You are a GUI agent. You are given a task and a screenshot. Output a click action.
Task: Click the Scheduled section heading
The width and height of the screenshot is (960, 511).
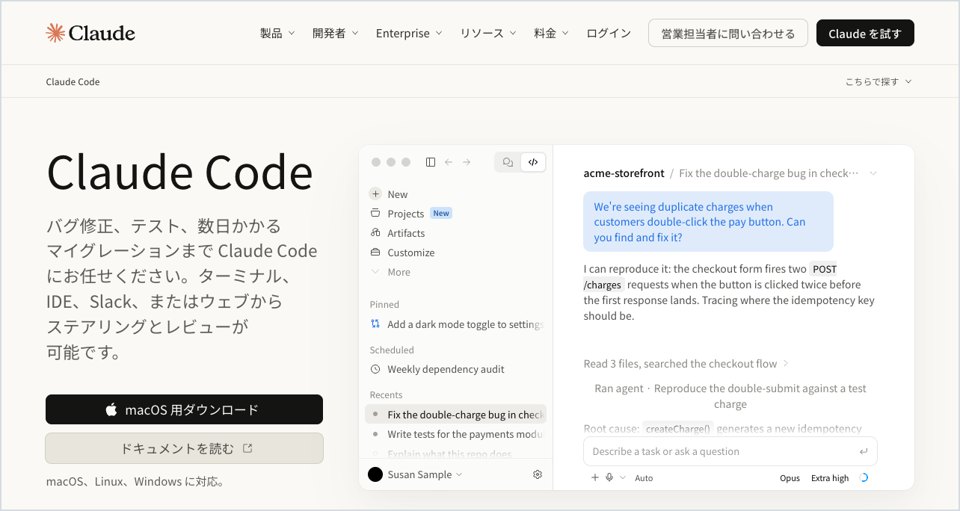click(x=391, y=349)
